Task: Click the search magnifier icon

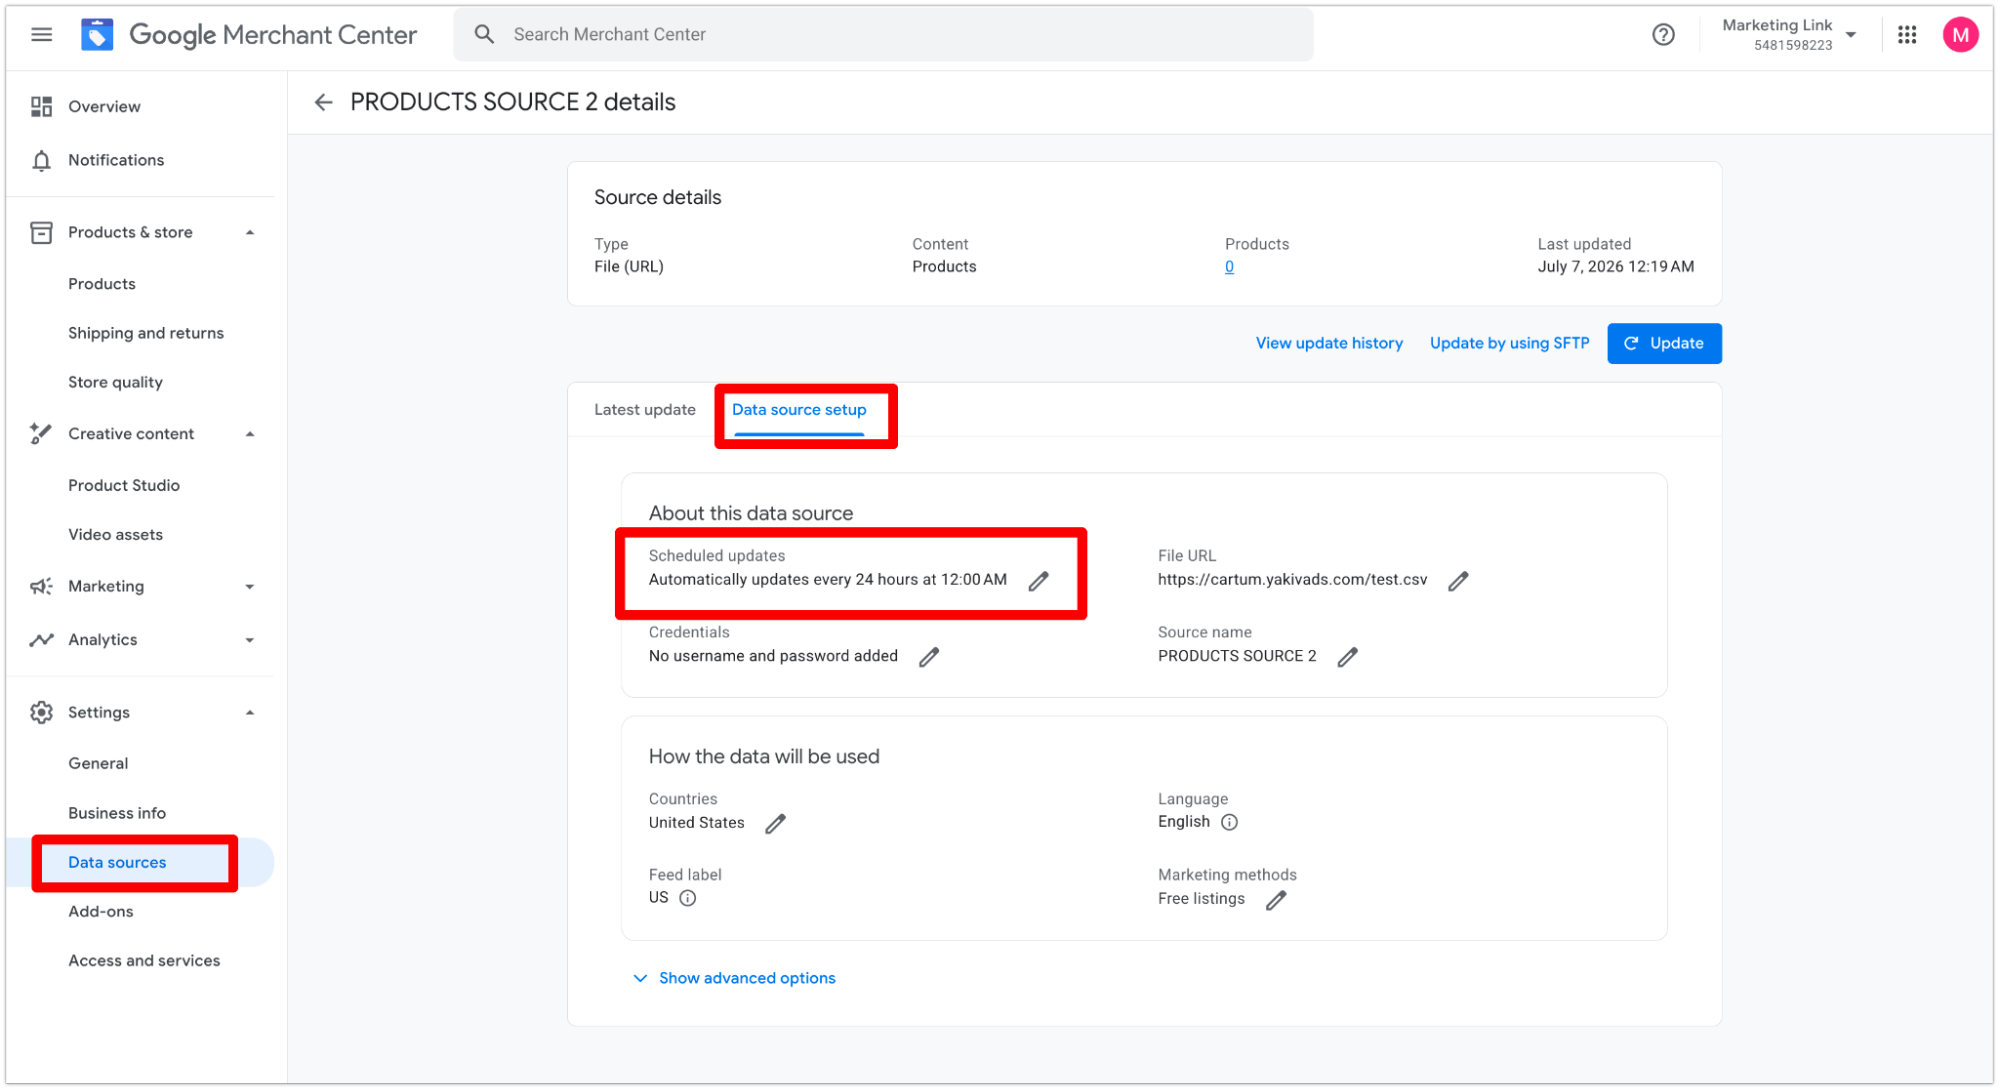Action: [x=484, y=34]
